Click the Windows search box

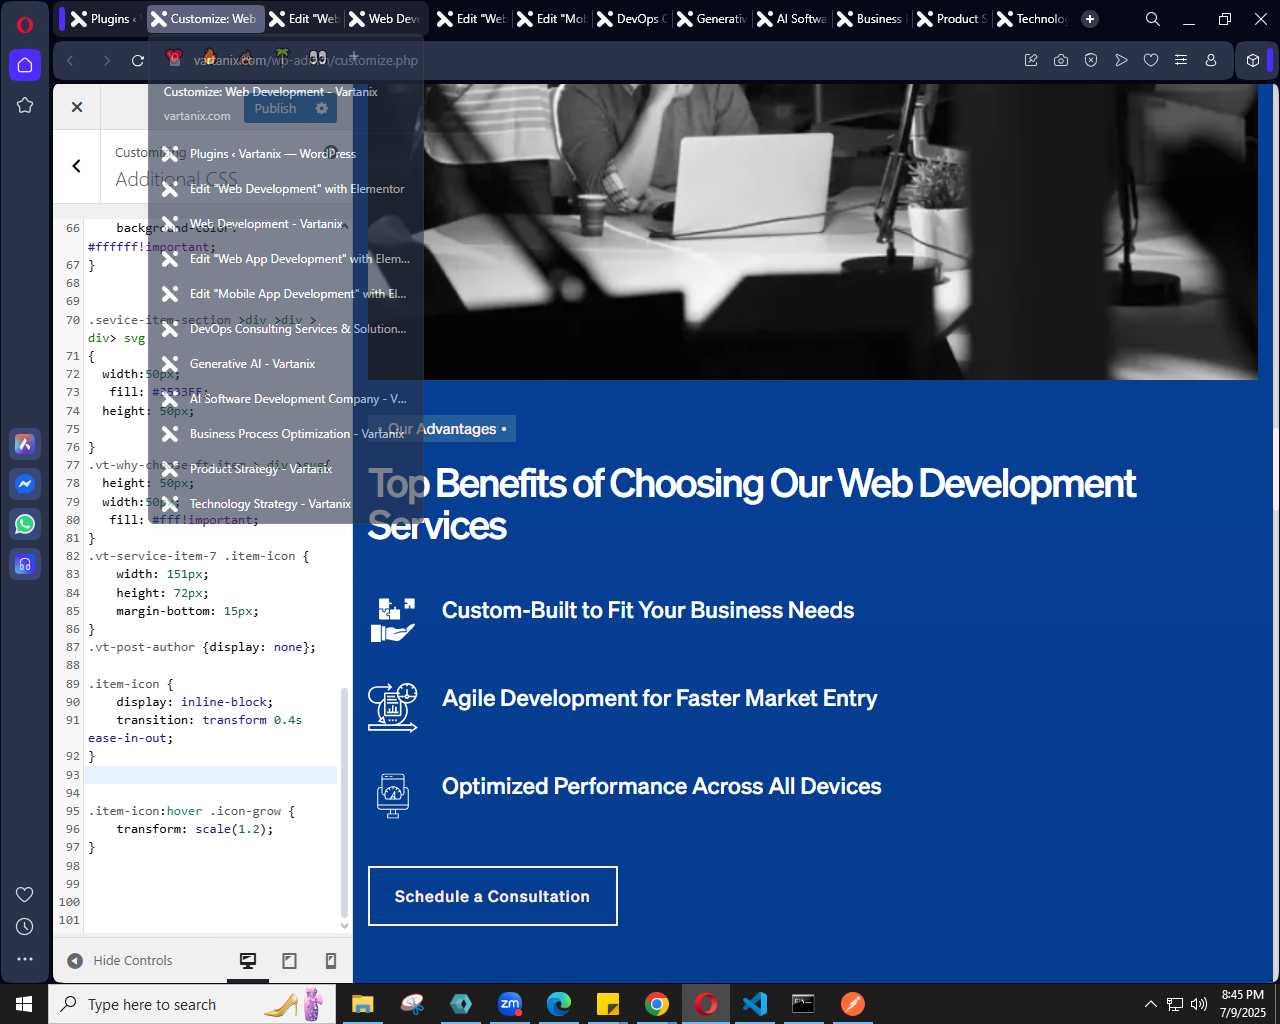pyautogui.click(x=190, y=1004)
